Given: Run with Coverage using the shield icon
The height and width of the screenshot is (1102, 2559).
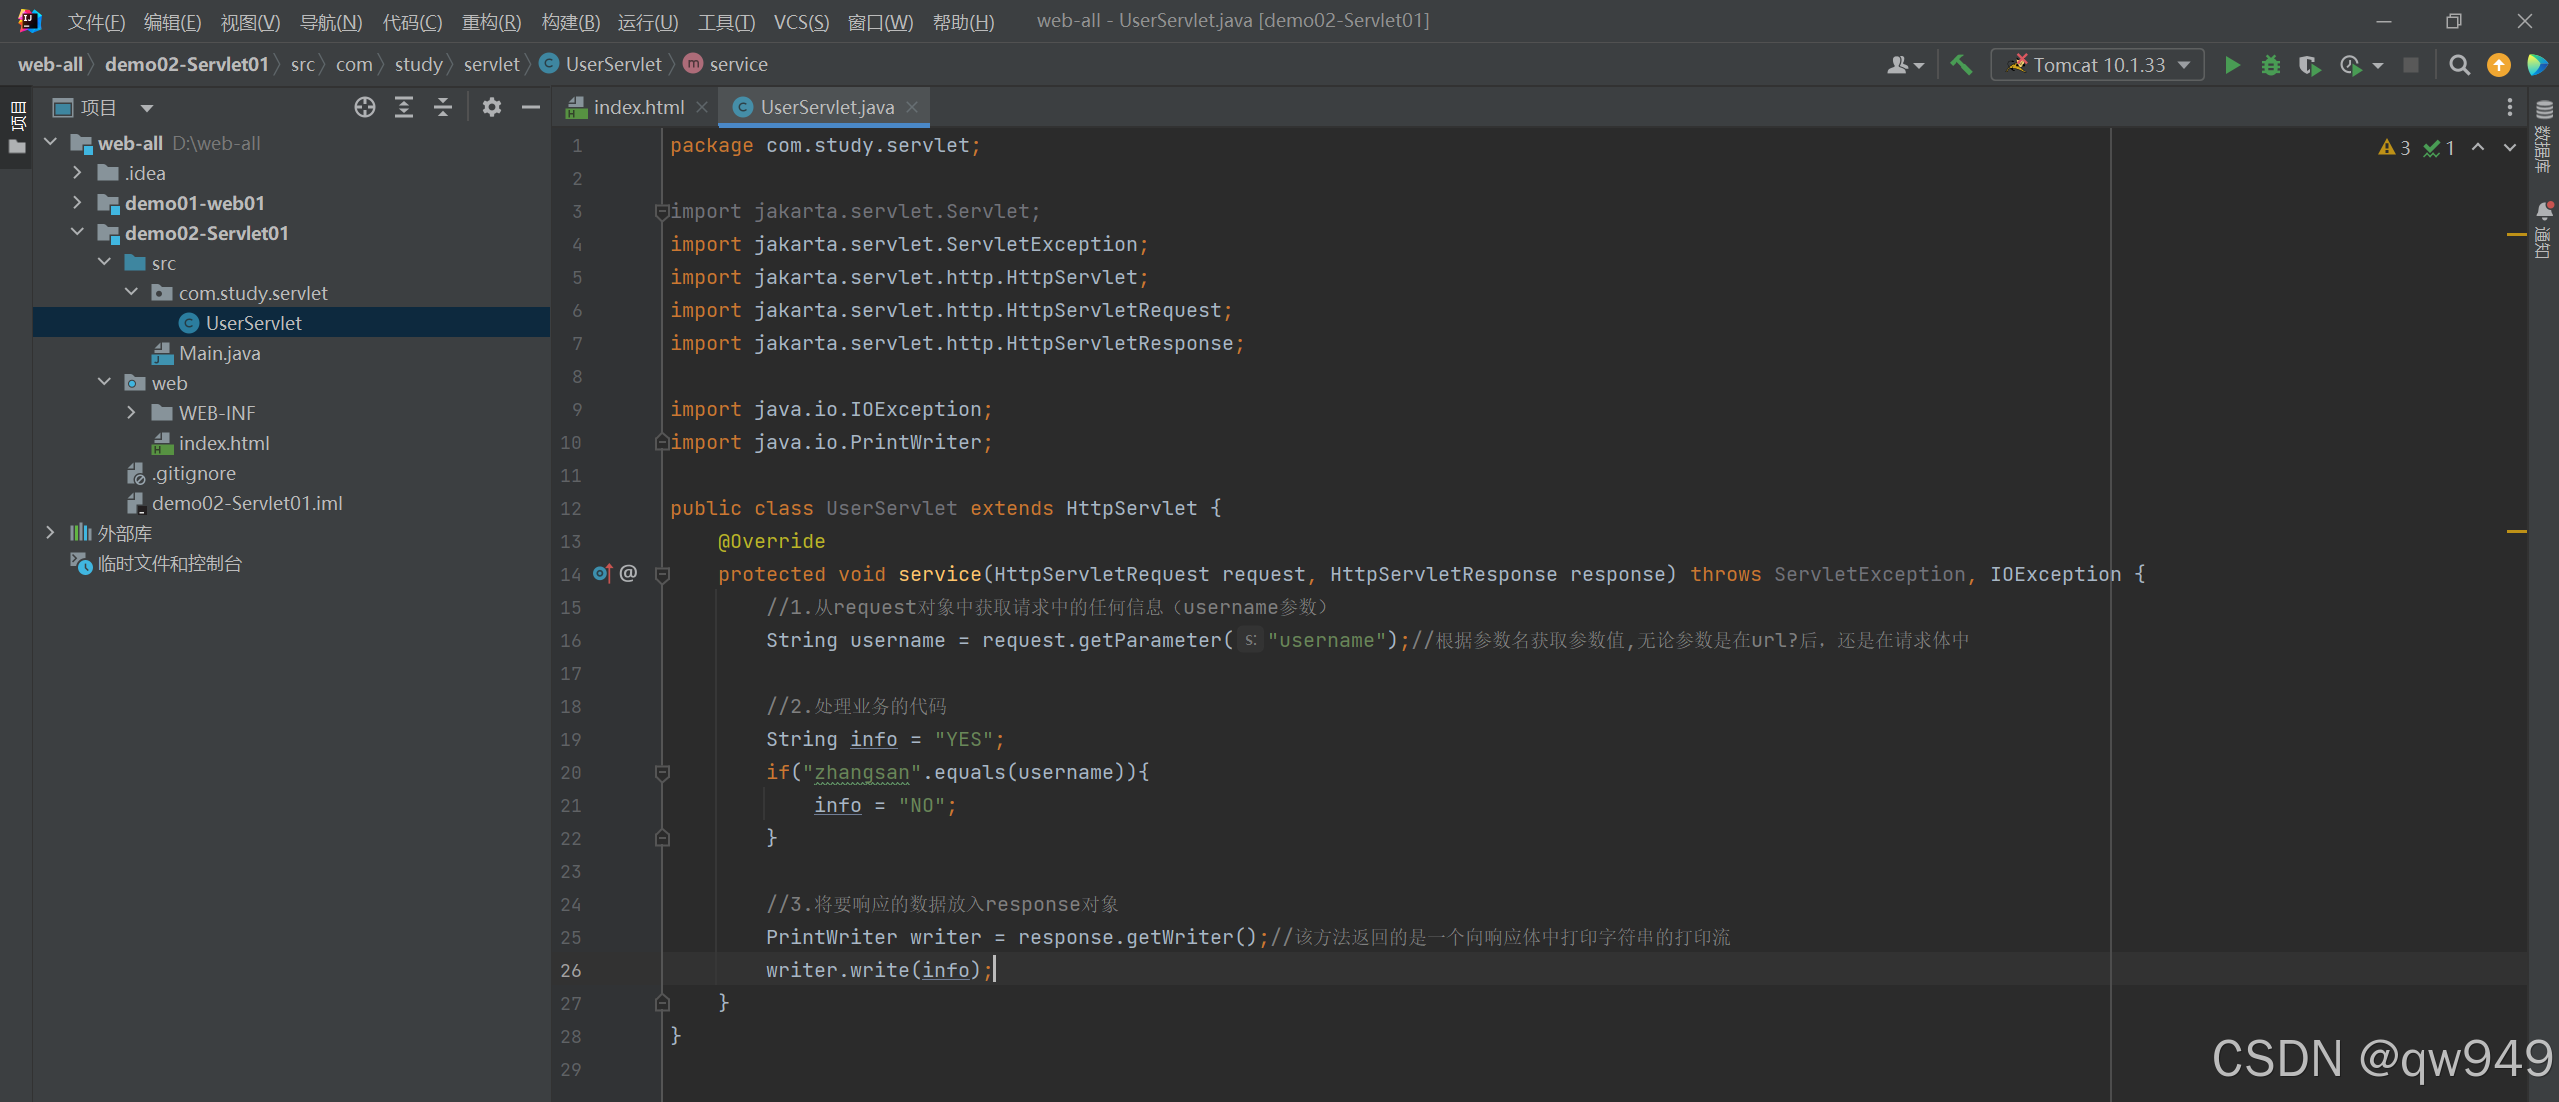Looking at the screenshot, I should point(2311,64).
